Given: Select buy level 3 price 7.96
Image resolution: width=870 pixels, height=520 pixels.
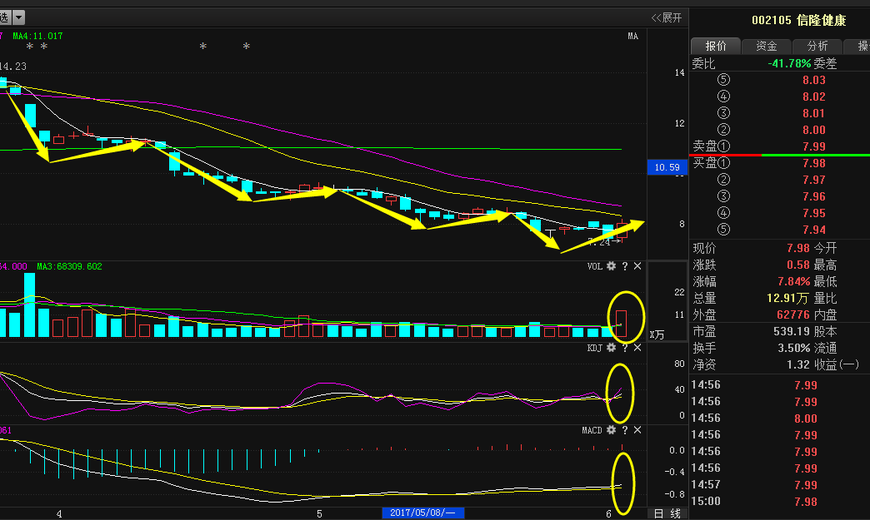Looking at the screenshot, I should (x=814, y=196).
